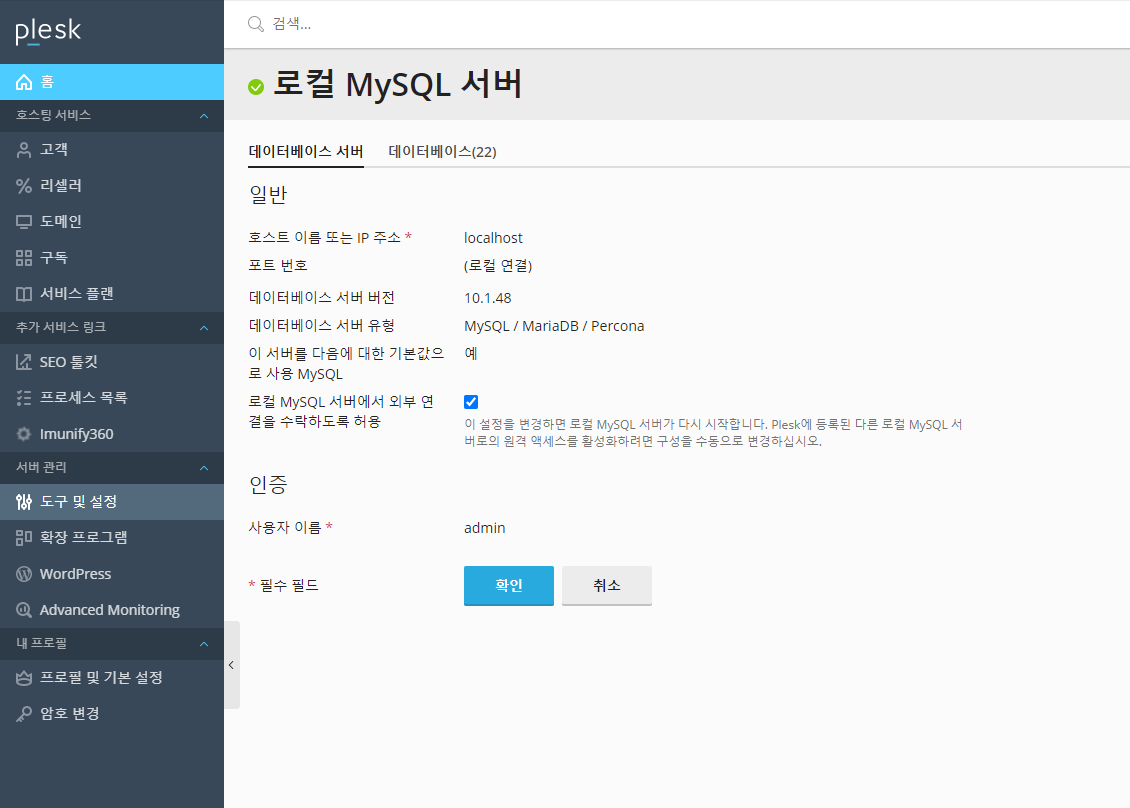Click the 도메인 monitor icon

[x=24, y=222]
